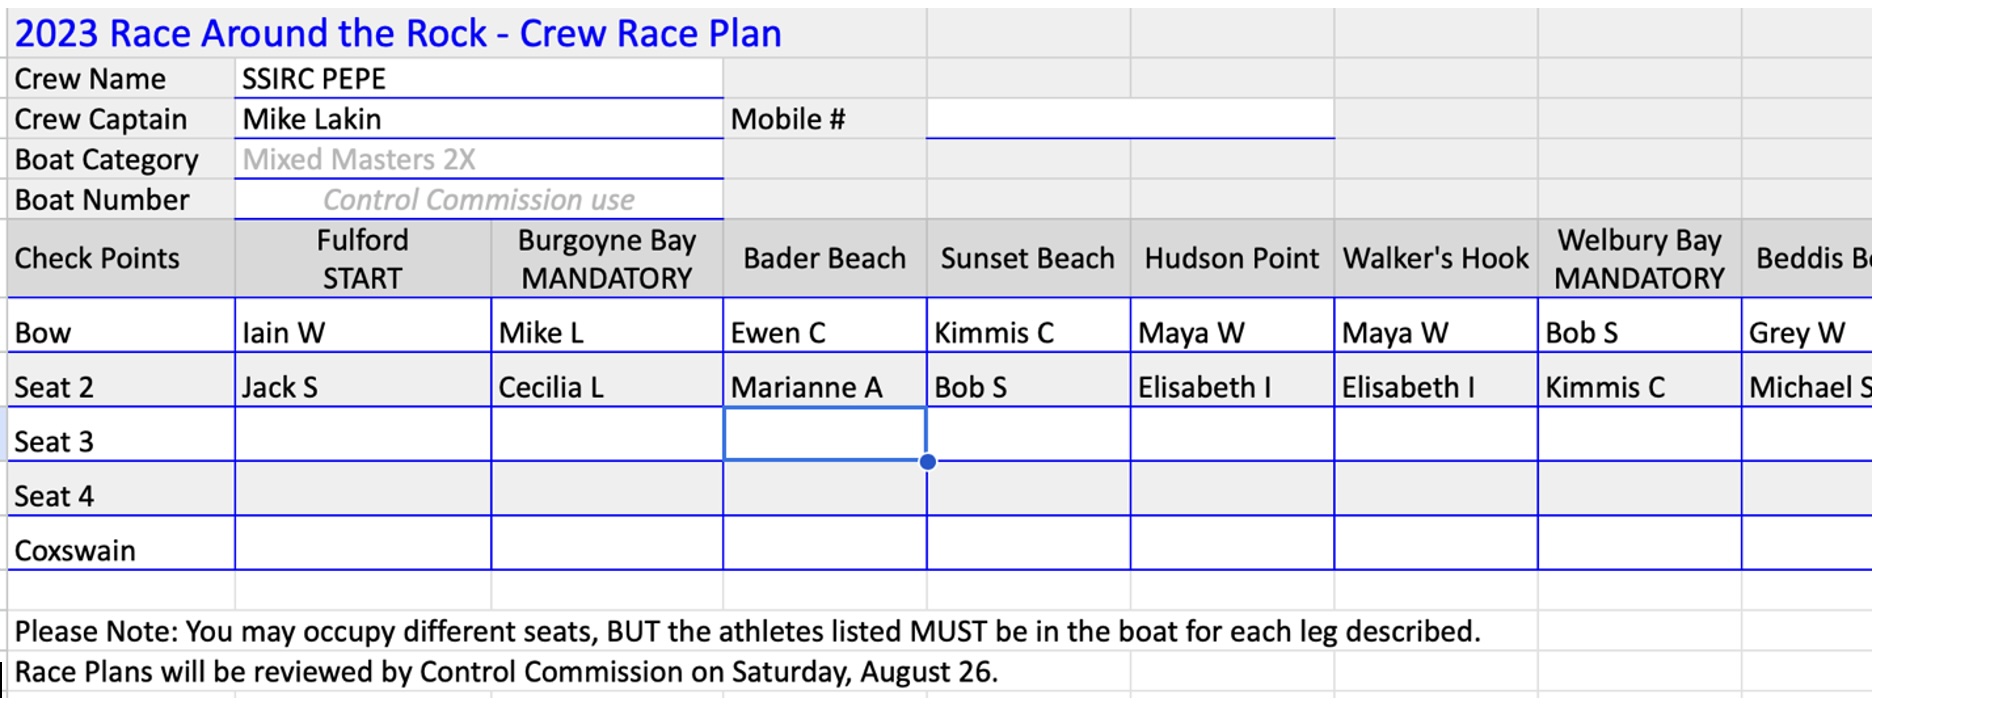Screen dimensions: 1998x726
Task: Click the empty Coxswain cell under Hudson Point
Action: click(1232, 543)
